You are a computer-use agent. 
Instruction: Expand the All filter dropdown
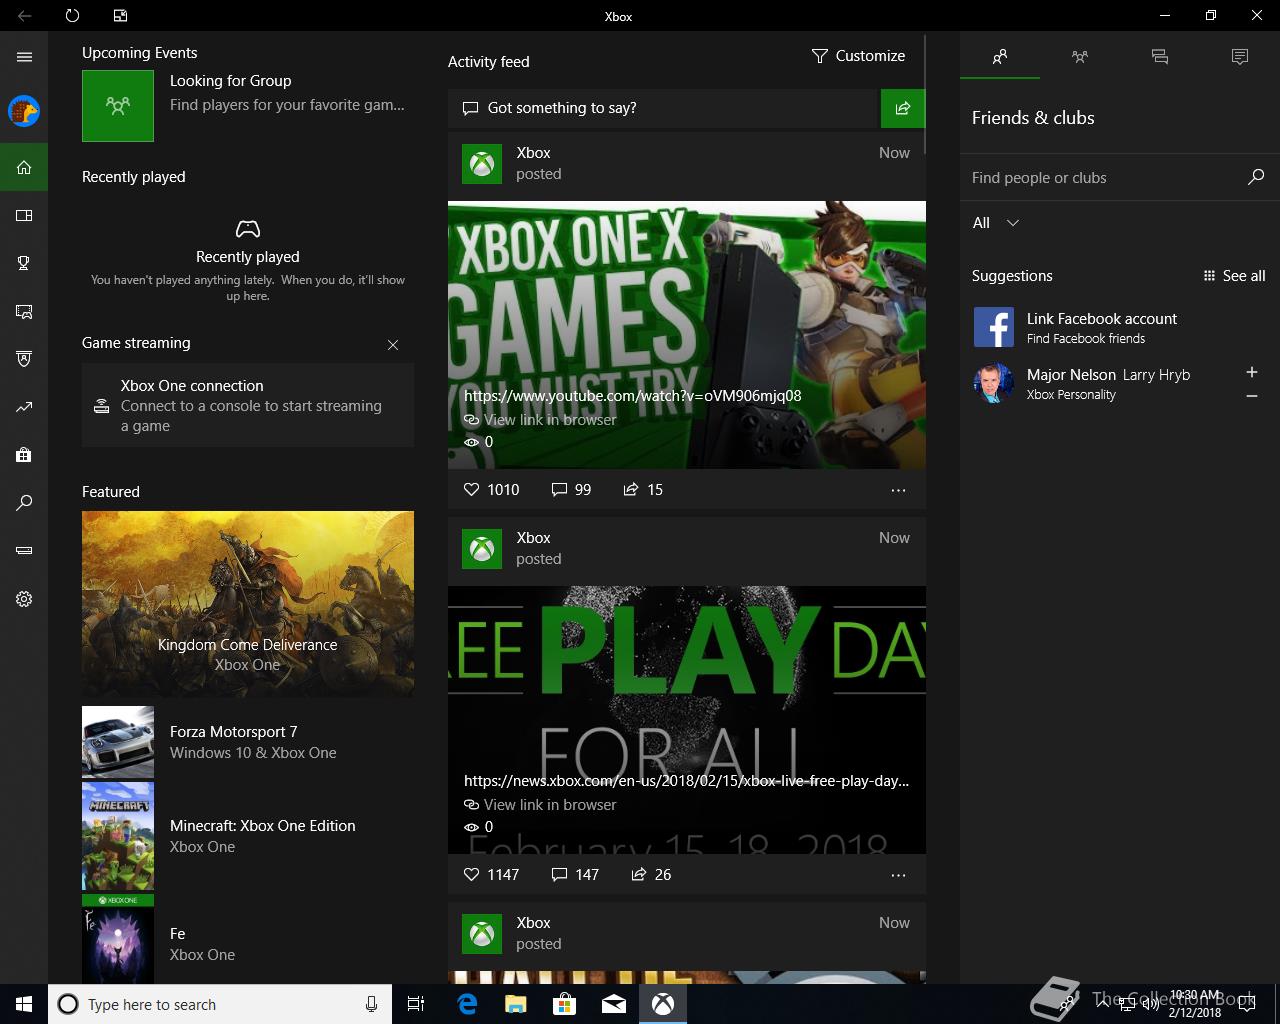click(996, 223)
